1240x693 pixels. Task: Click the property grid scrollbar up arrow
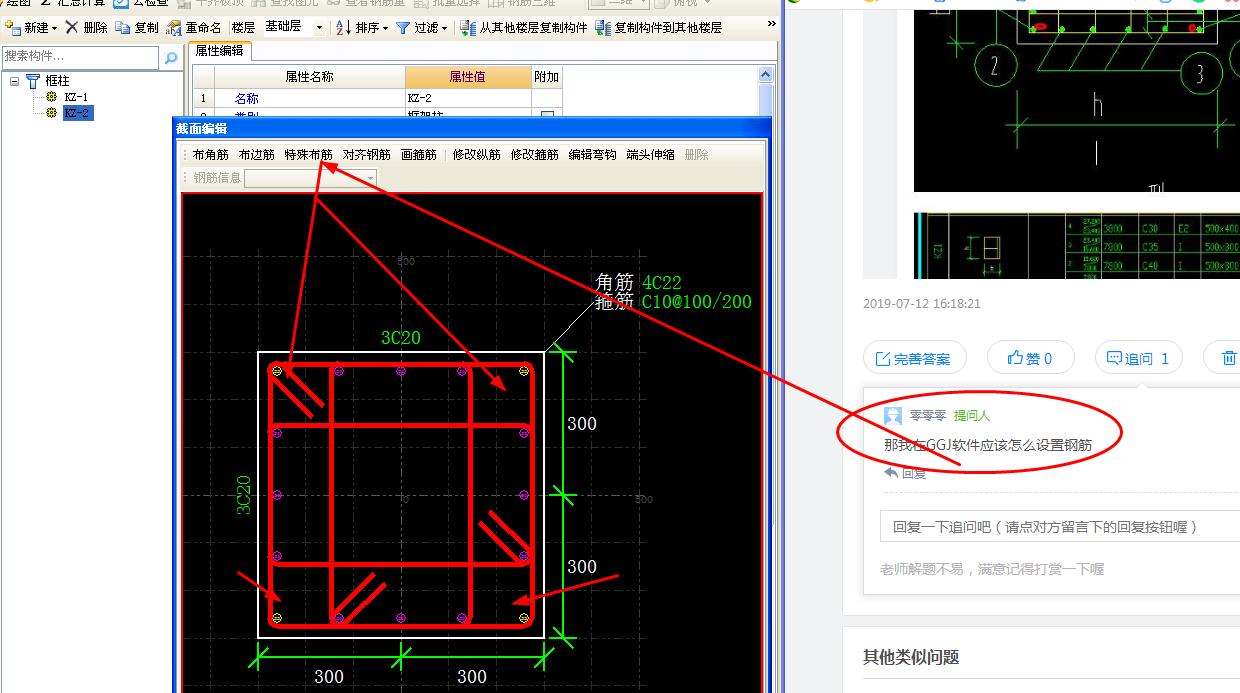[766, 75]
